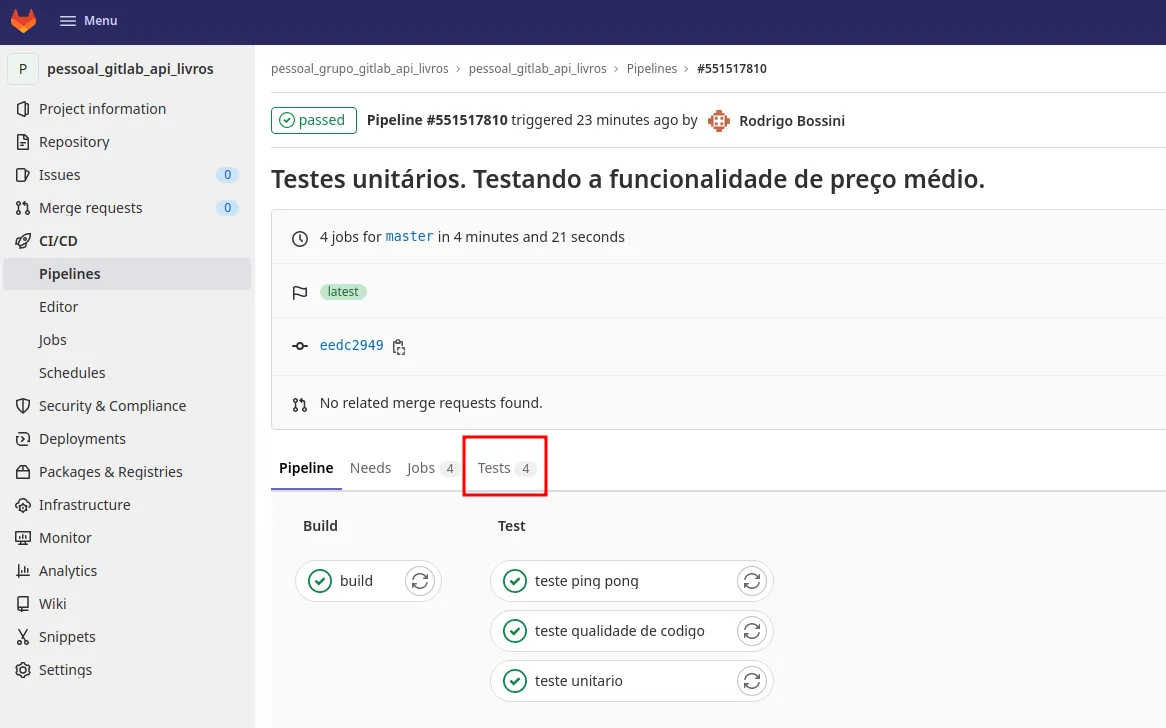Retry the teste unitario job
This screenshot has height=728, width=1166.
pos(752,680)
